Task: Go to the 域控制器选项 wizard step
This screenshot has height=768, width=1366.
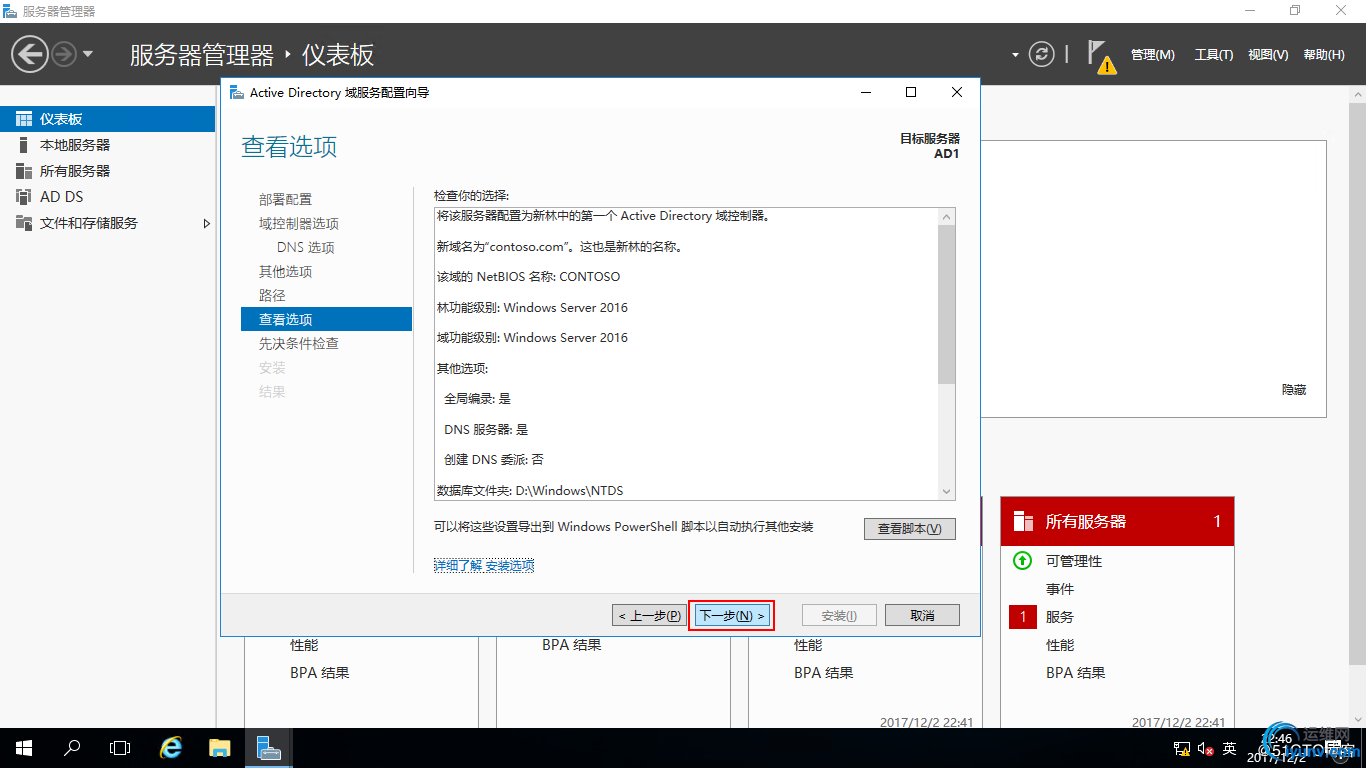Action: [x=299, y=223]
